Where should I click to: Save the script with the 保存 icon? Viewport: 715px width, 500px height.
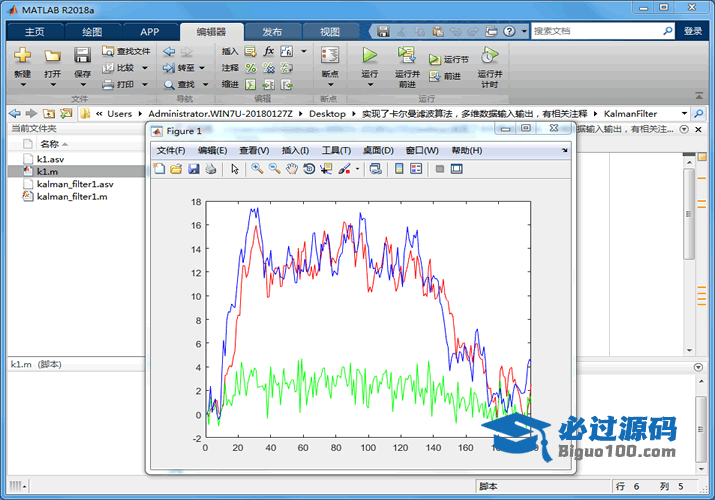coord(83,56)
